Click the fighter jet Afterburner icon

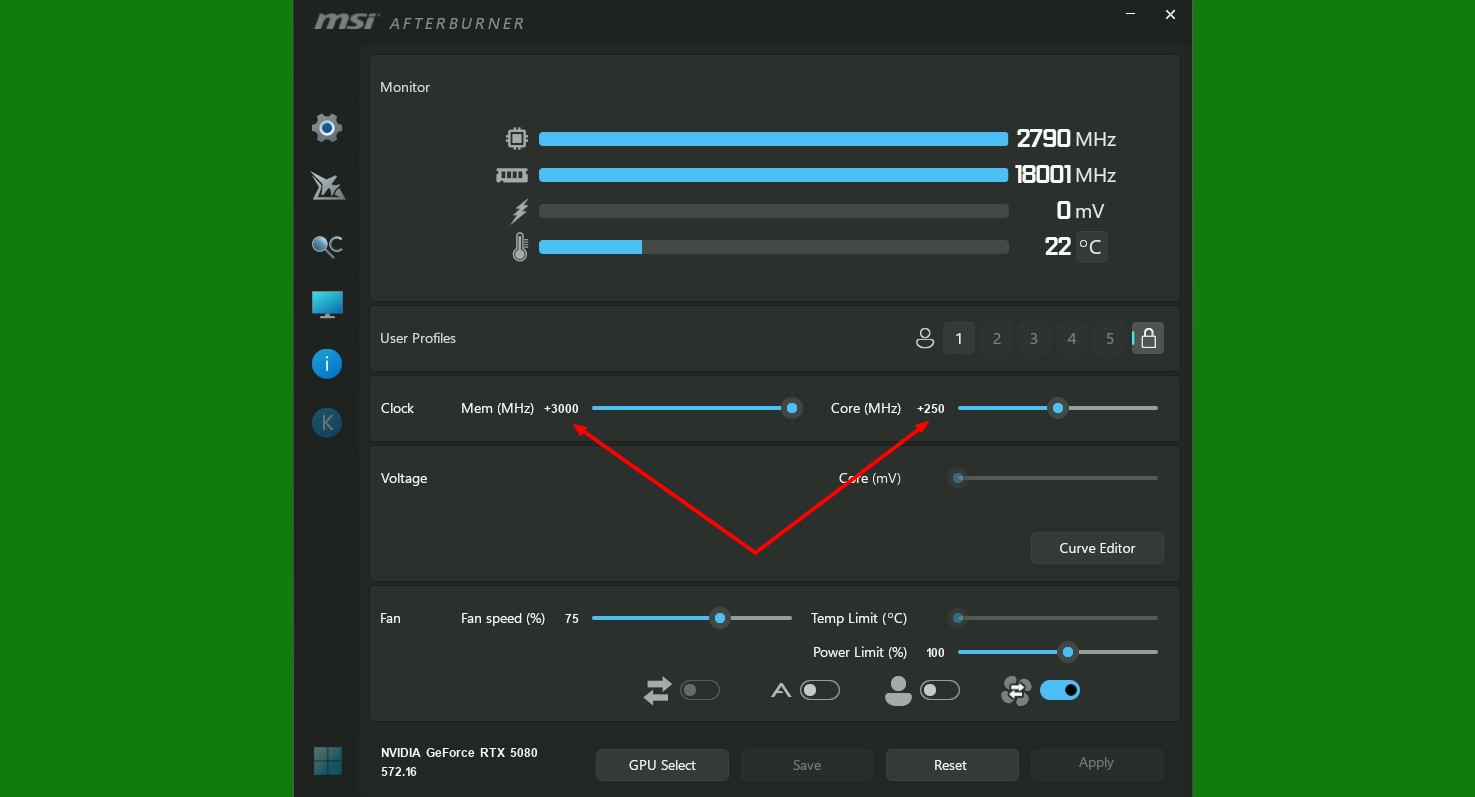point(327,186)
